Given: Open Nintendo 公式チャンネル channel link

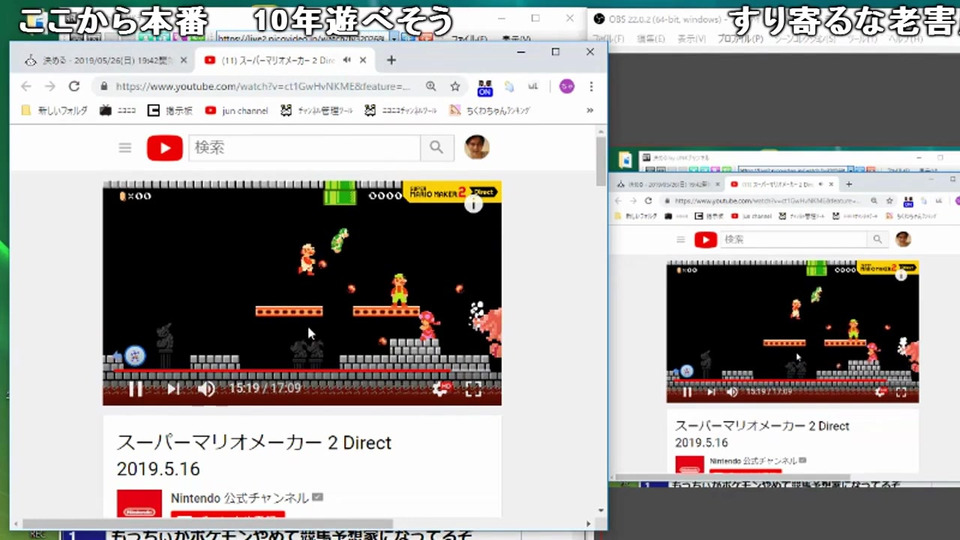Looking at the screenshot, I should tap(239, 498).
